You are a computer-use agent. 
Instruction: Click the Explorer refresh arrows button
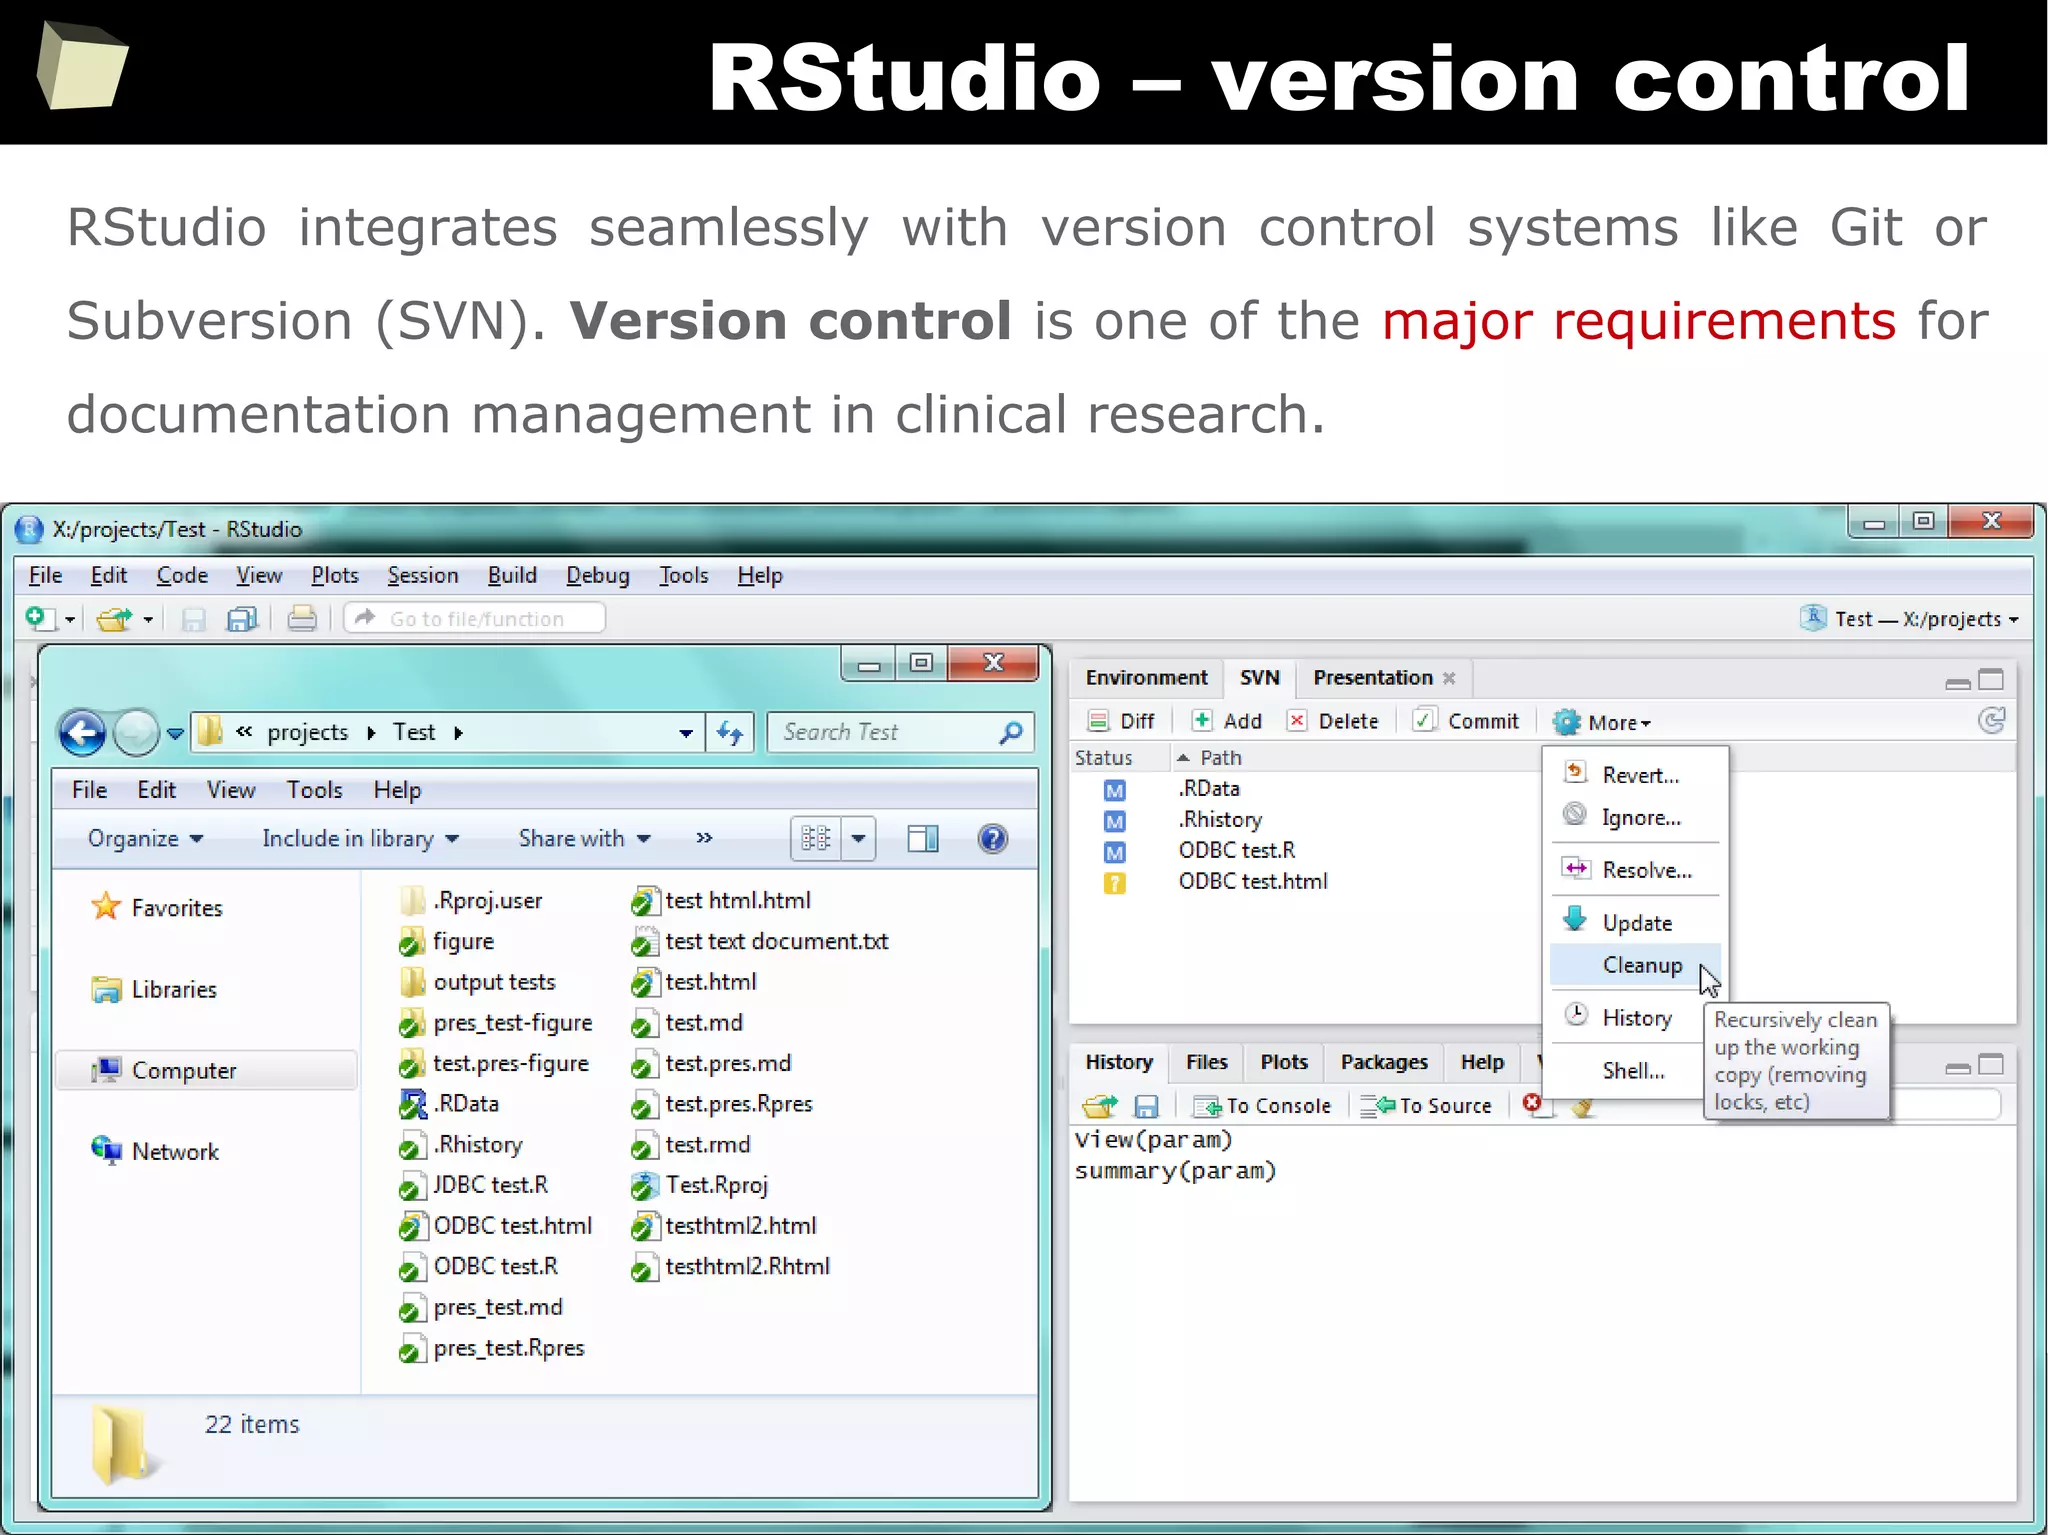pyautogui.click(x=730, y=733)
